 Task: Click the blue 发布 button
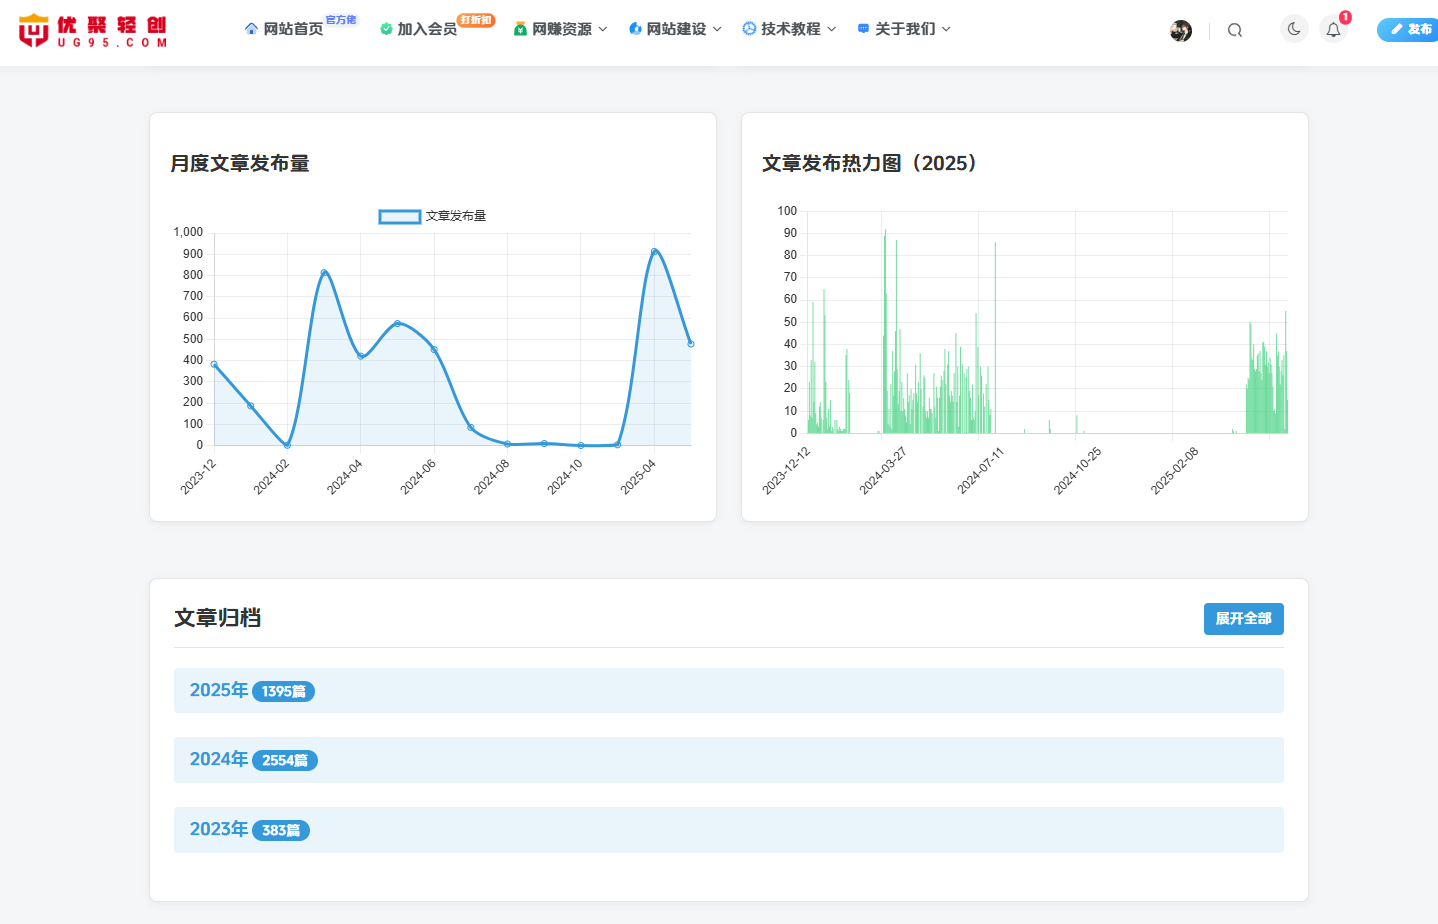1410,30
